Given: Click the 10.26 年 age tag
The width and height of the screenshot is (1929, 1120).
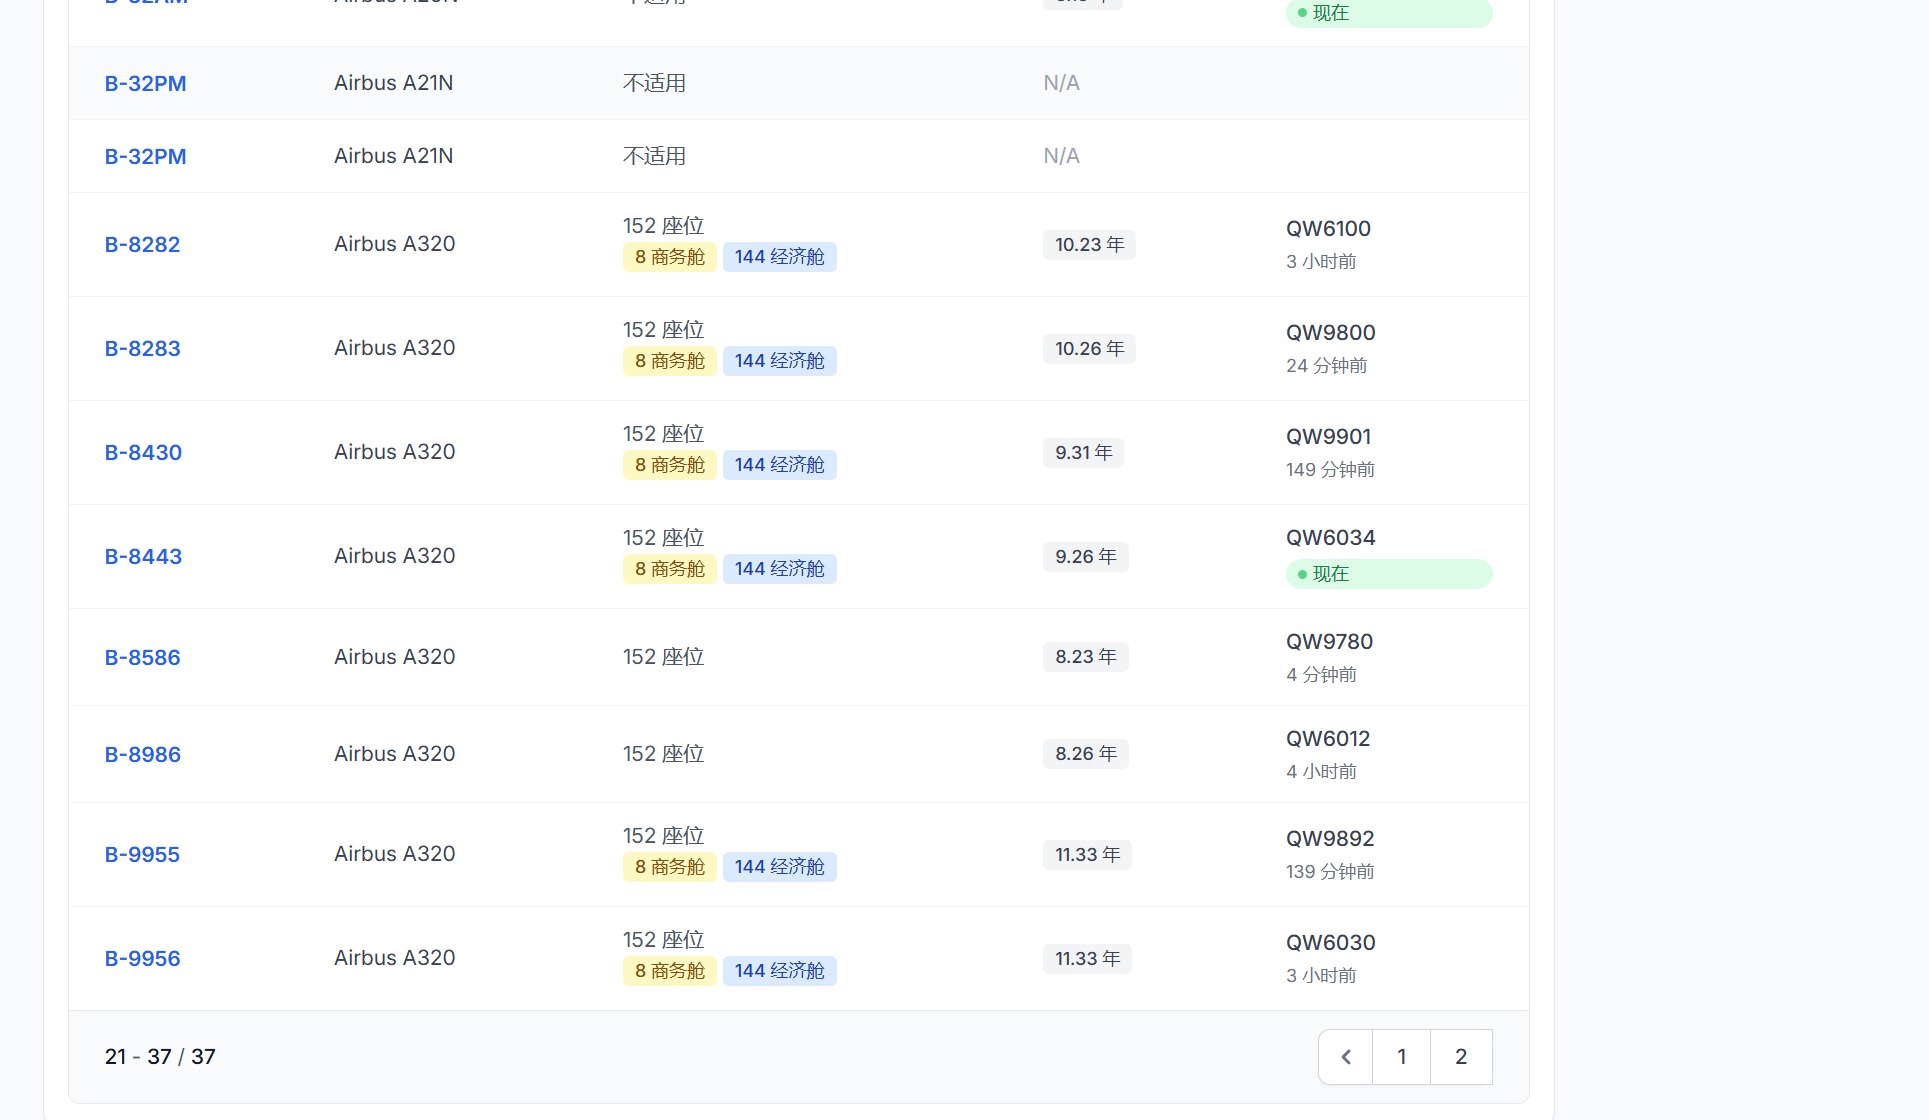Looking at the screenshot, I should tap(1088, 349).
